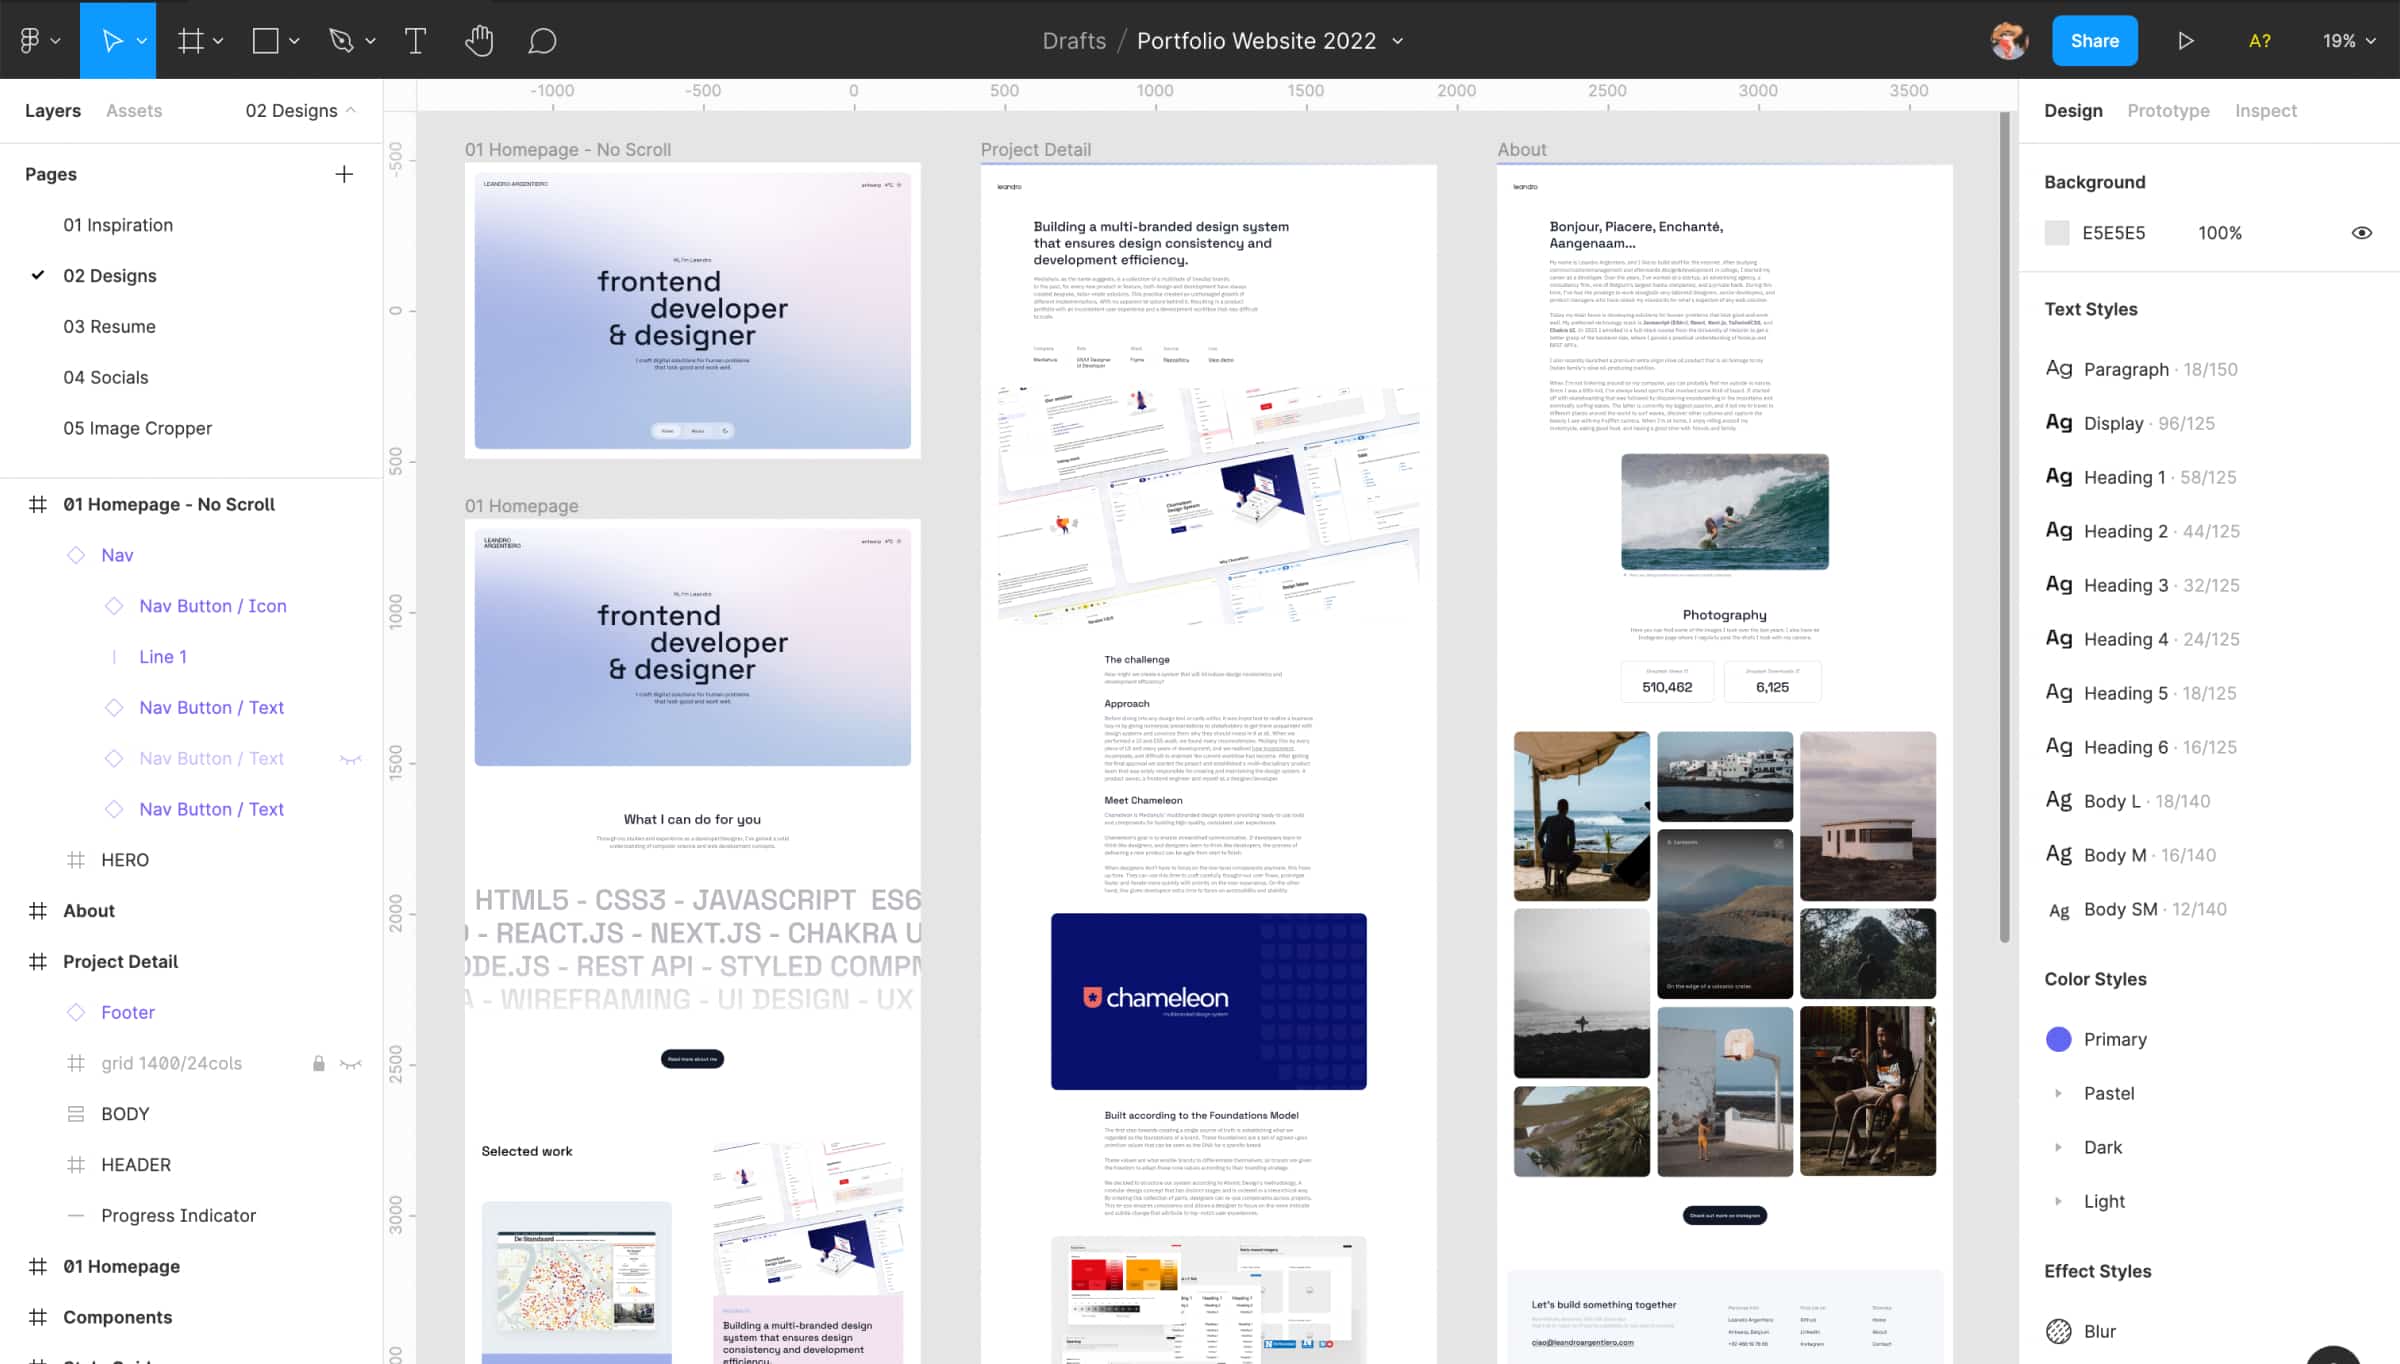
Task: Select the Pen tool
Action: click(341, 40)
